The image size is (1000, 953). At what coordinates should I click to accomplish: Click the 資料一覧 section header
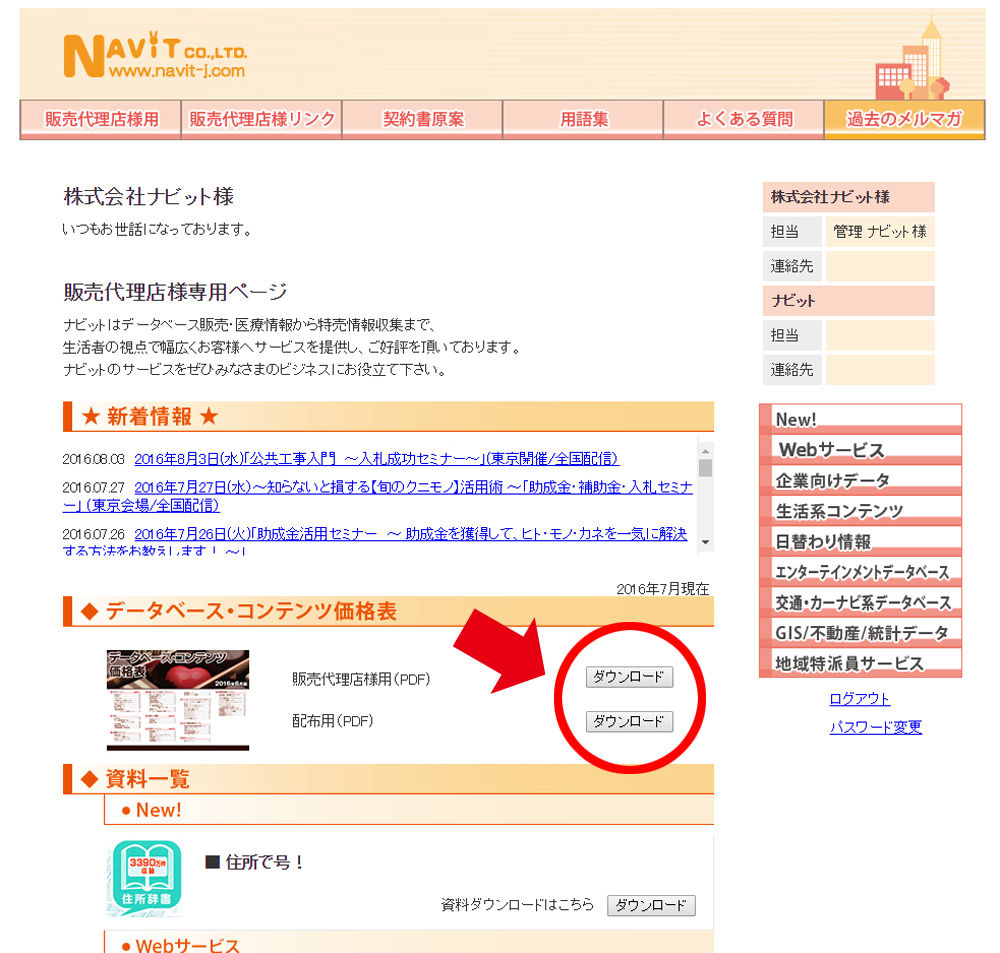point(388,779)
